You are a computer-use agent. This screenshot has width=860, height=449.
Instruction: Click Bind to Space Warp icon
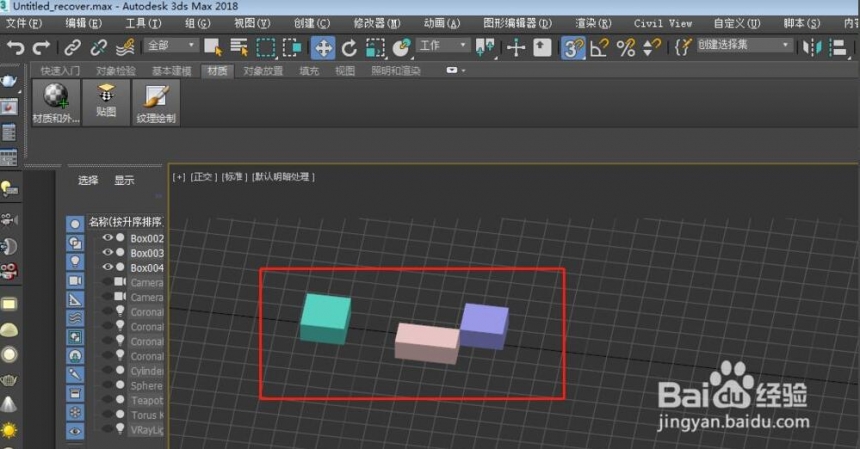pyautogui.click(x=126, y=48)
